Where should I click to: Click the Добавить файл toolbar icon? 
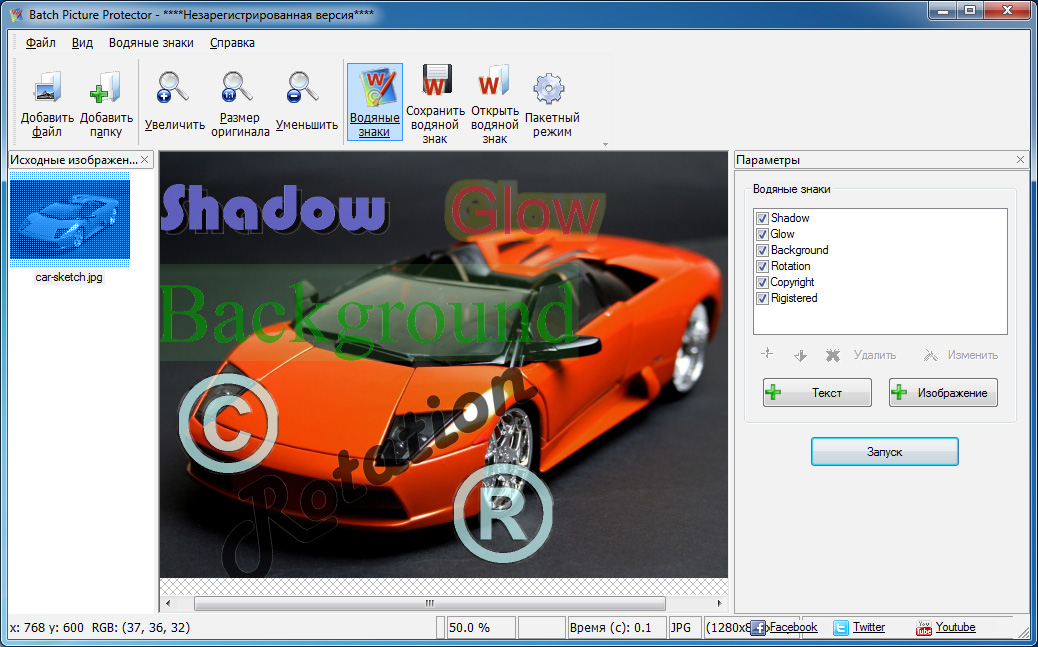[x=47, y=89]
